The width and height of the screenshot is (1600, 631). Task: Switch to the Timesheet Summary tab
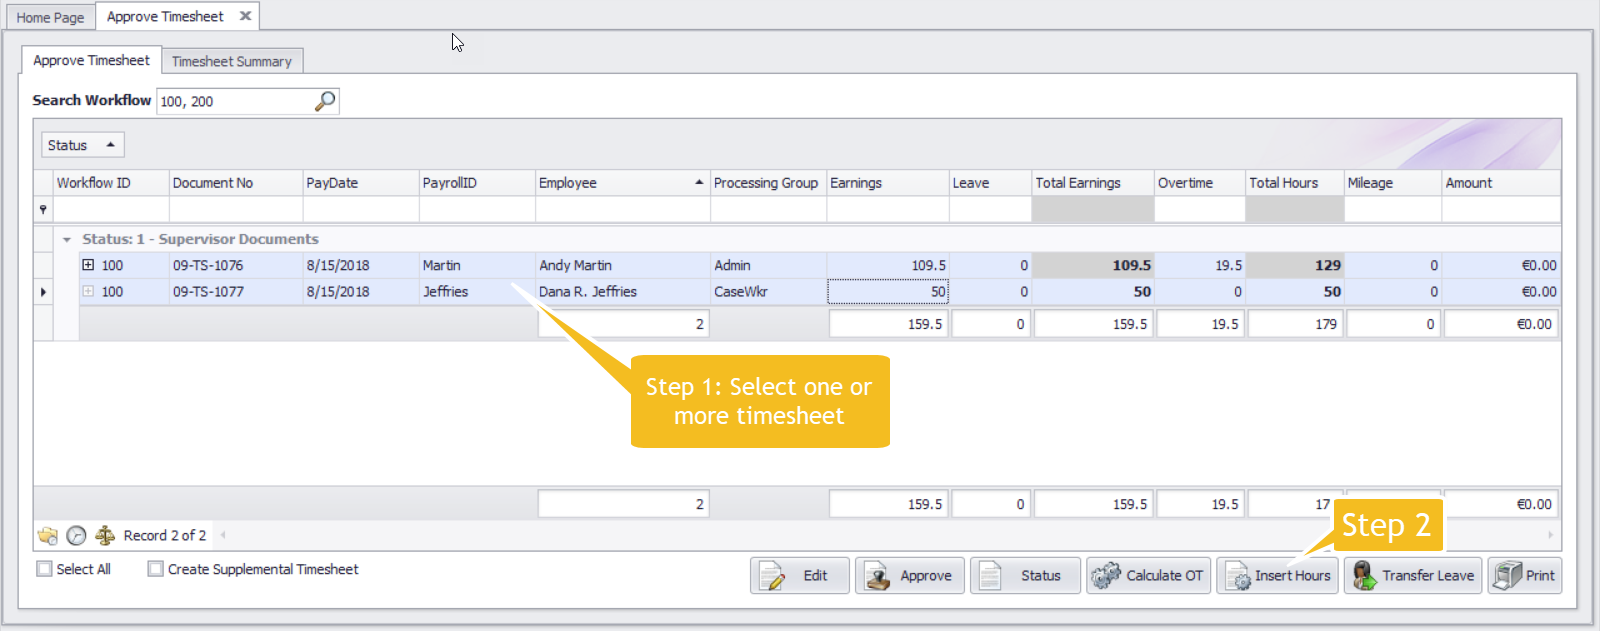(x=231, y=61)
